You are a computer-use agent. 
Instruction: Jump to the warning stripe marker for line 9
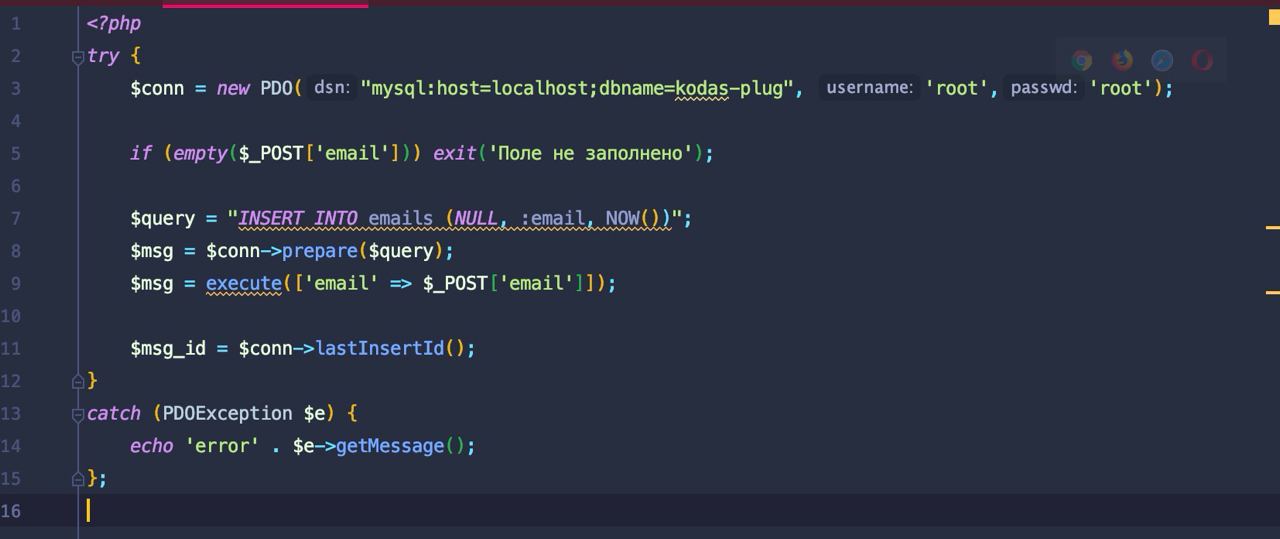(x=1273, y=292)
